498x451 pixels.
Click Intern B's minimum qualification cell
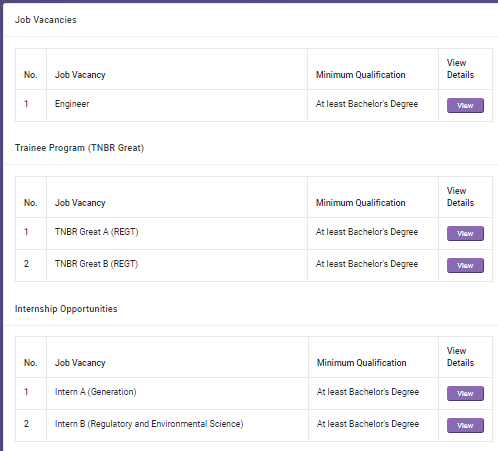click(368, 424)
